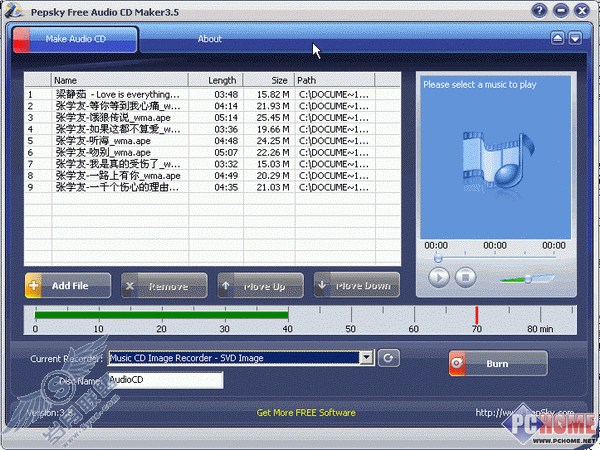600x450 pixels.
Task: Click the Remove button
Action: click(165, 285)
